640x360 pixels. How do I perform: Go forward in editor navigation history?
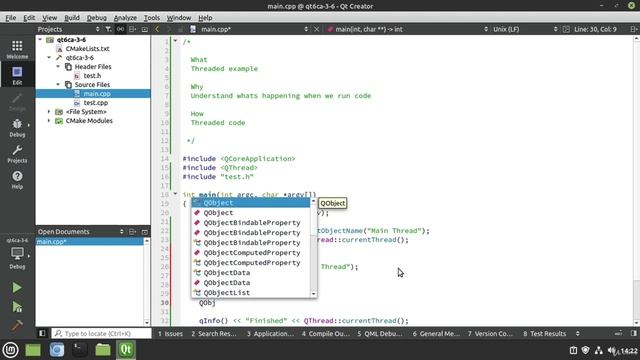[168, 29]
